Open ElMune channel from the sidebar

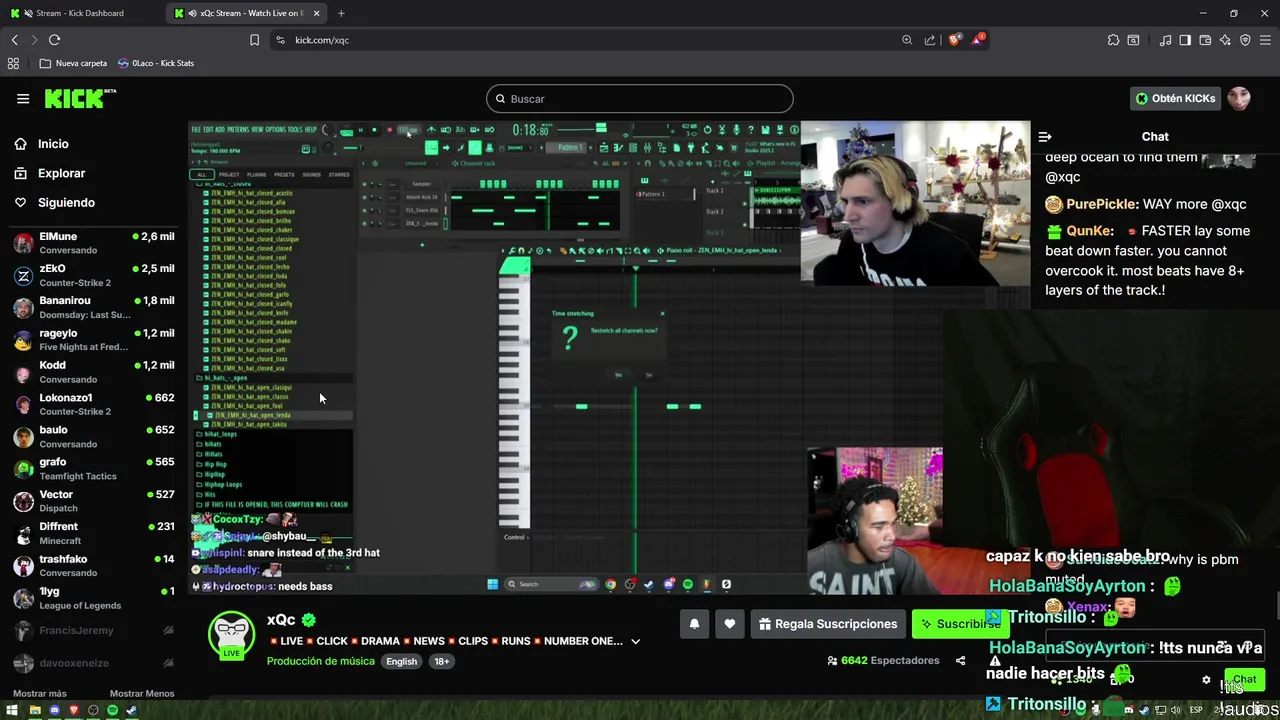[x=93, y=243]
